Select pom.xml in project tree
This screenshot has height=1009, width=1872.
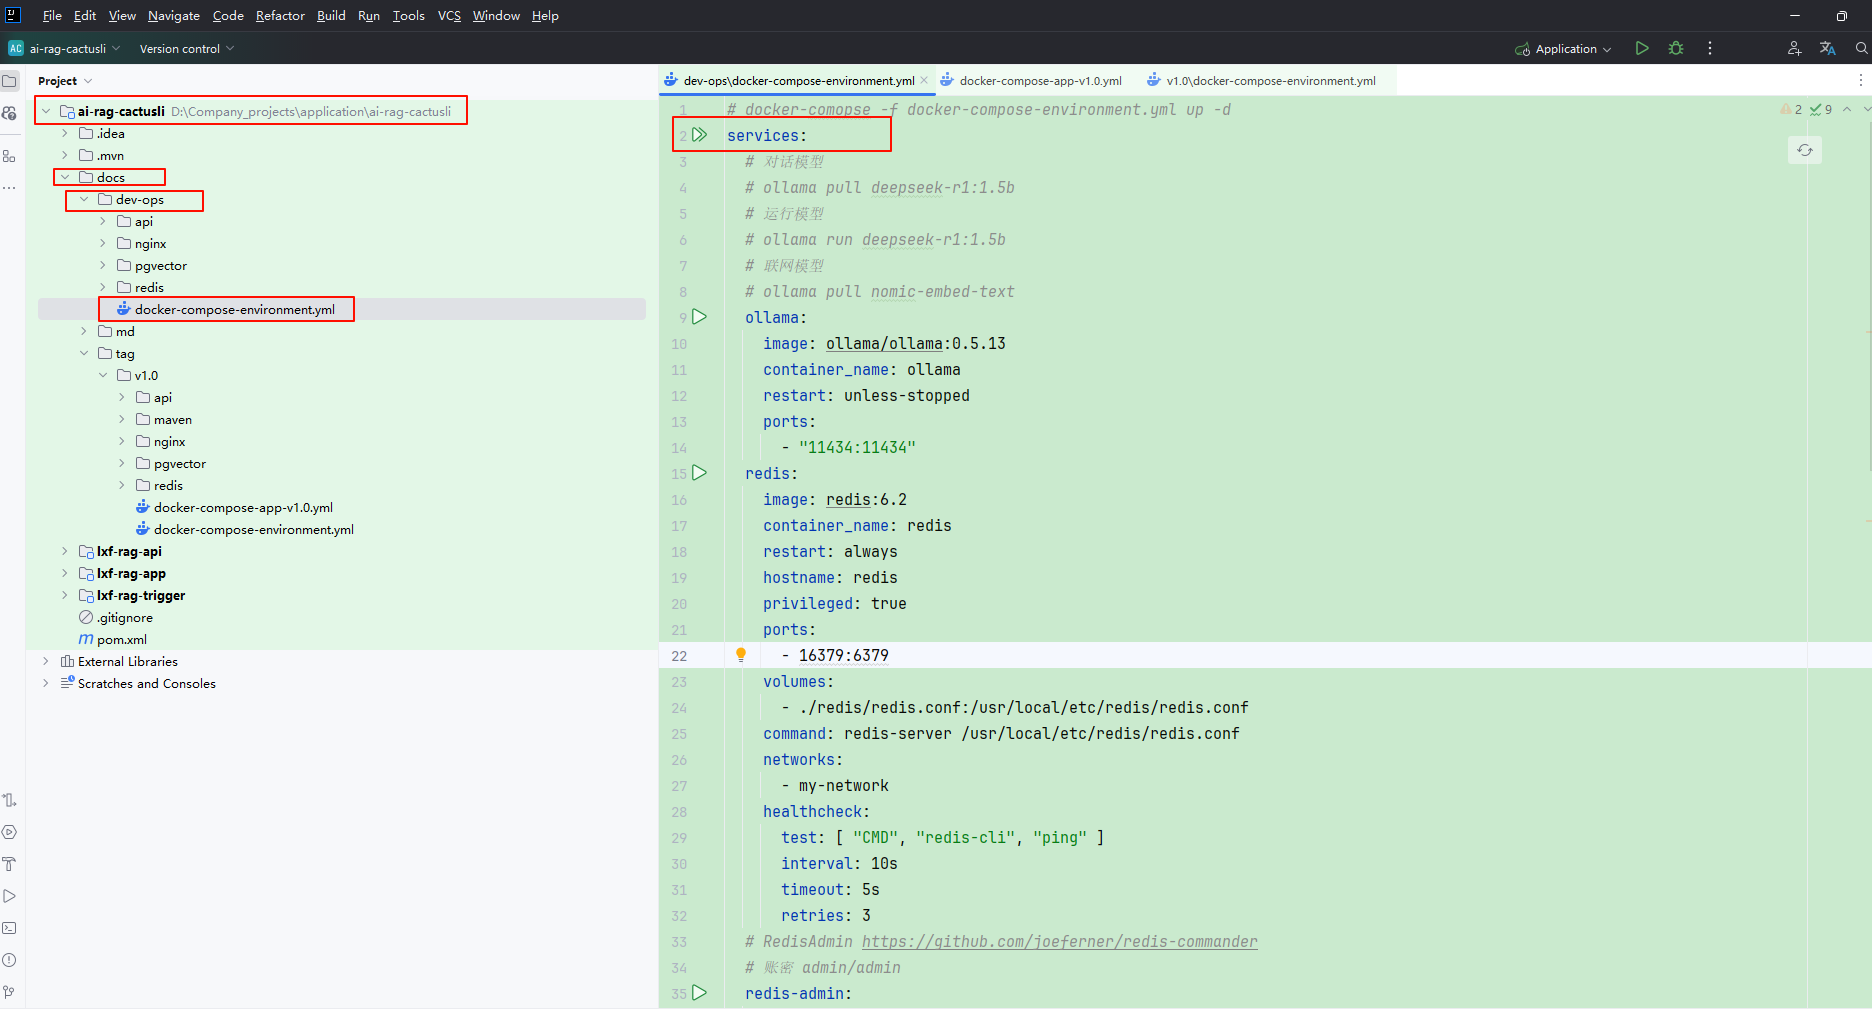pos(122,639)
